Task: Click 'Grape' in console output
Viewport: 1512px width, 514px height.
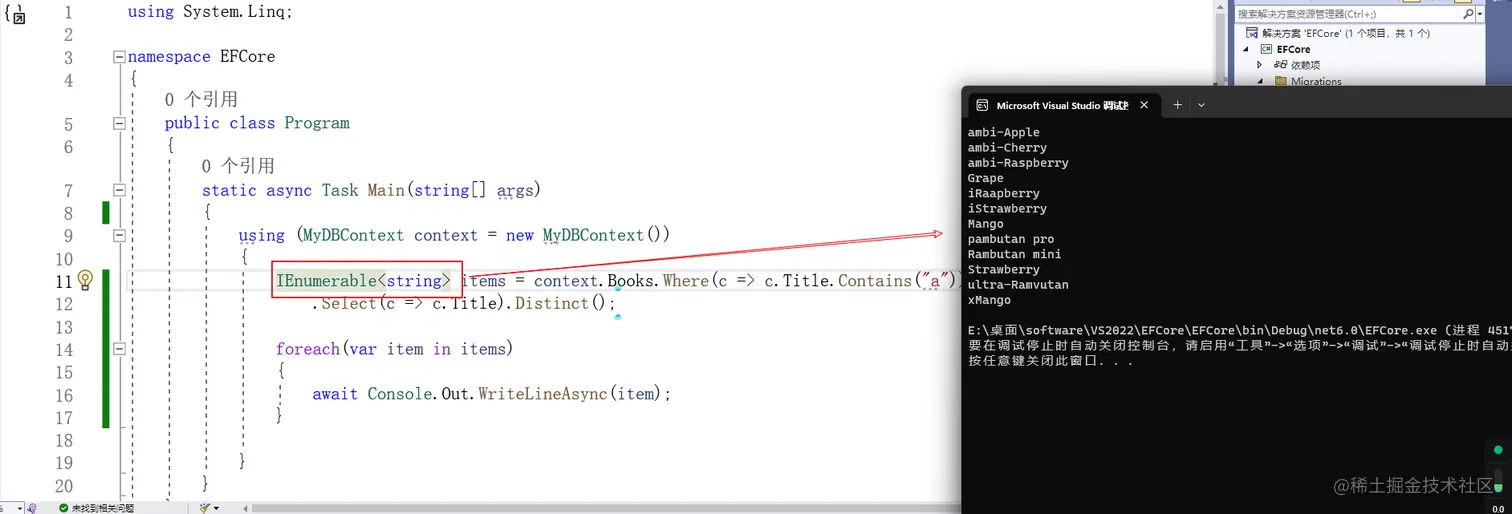Action: tap(986, 178)
